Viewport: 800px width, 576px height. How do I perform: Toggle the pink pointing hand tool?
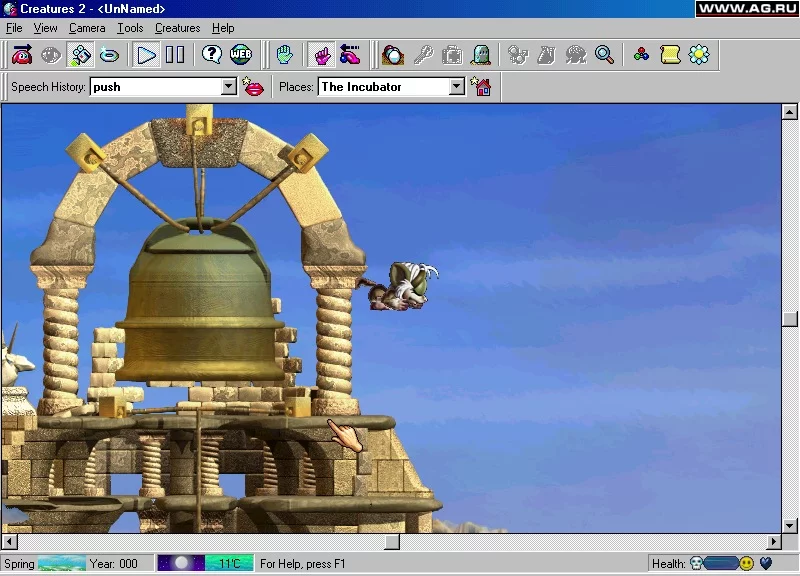click(x=321, y=55)
